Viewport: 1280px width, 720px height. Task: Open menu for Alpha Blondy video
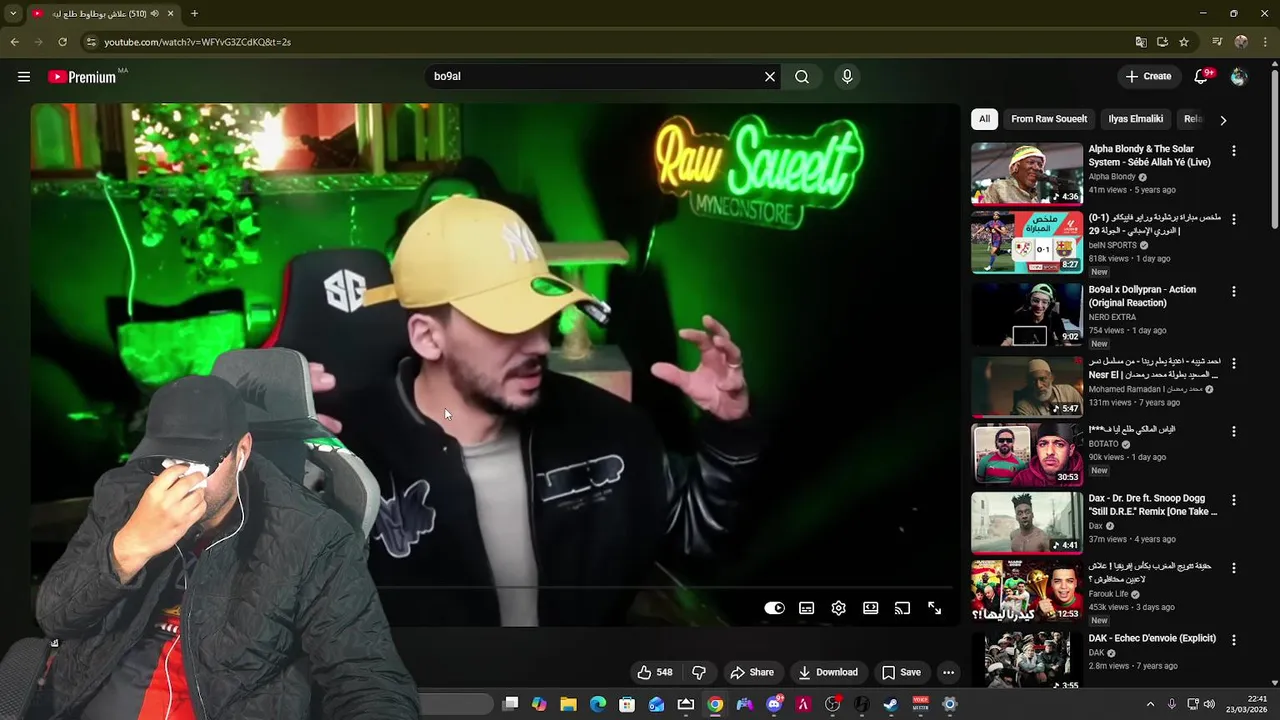point(1234,151)
